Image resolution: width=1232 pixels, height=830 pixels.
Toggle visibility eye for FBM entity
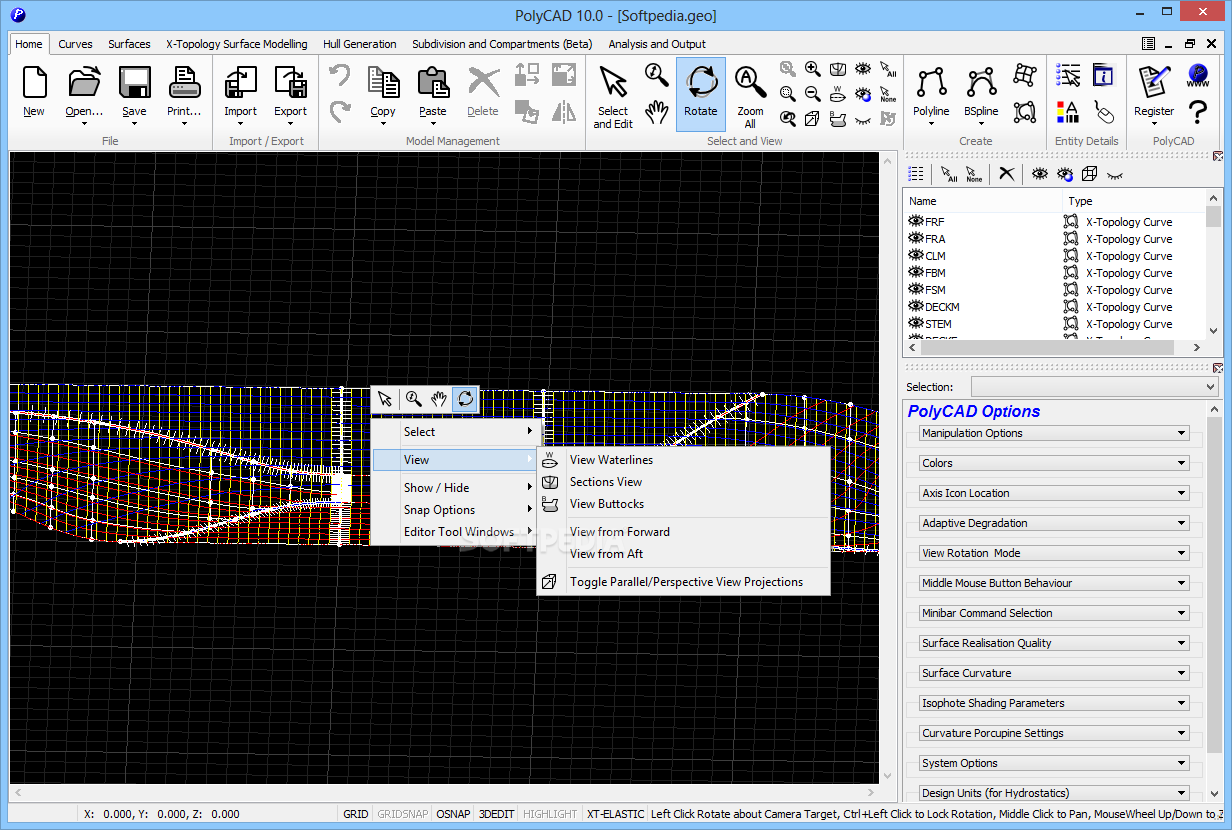[x=915, y=273]
